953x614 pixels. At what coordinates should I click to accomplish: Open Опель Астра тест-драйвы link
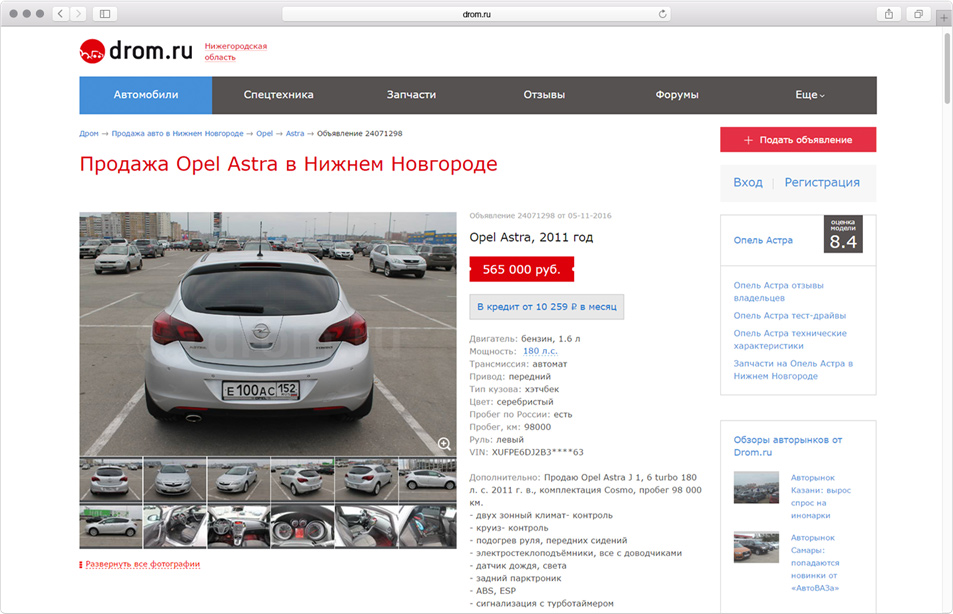[790, 316]
